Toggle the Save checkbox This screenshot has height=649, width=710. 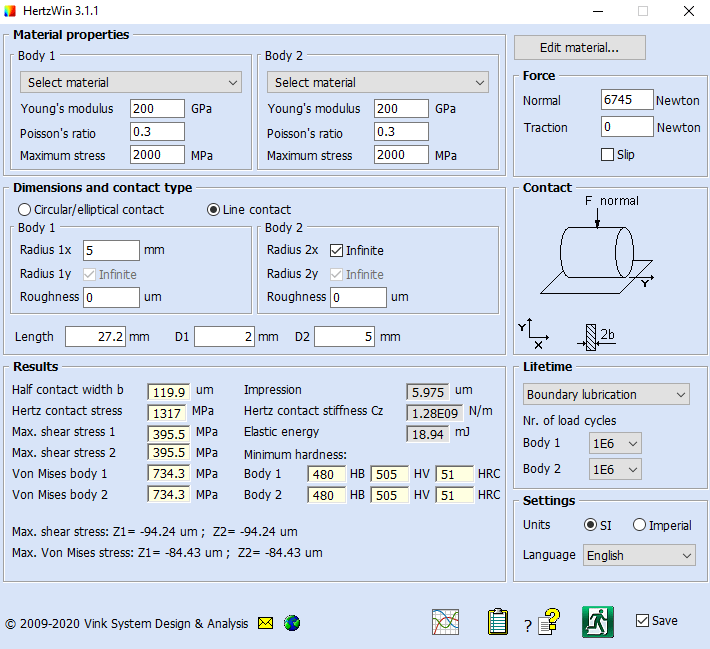[642, 621]
